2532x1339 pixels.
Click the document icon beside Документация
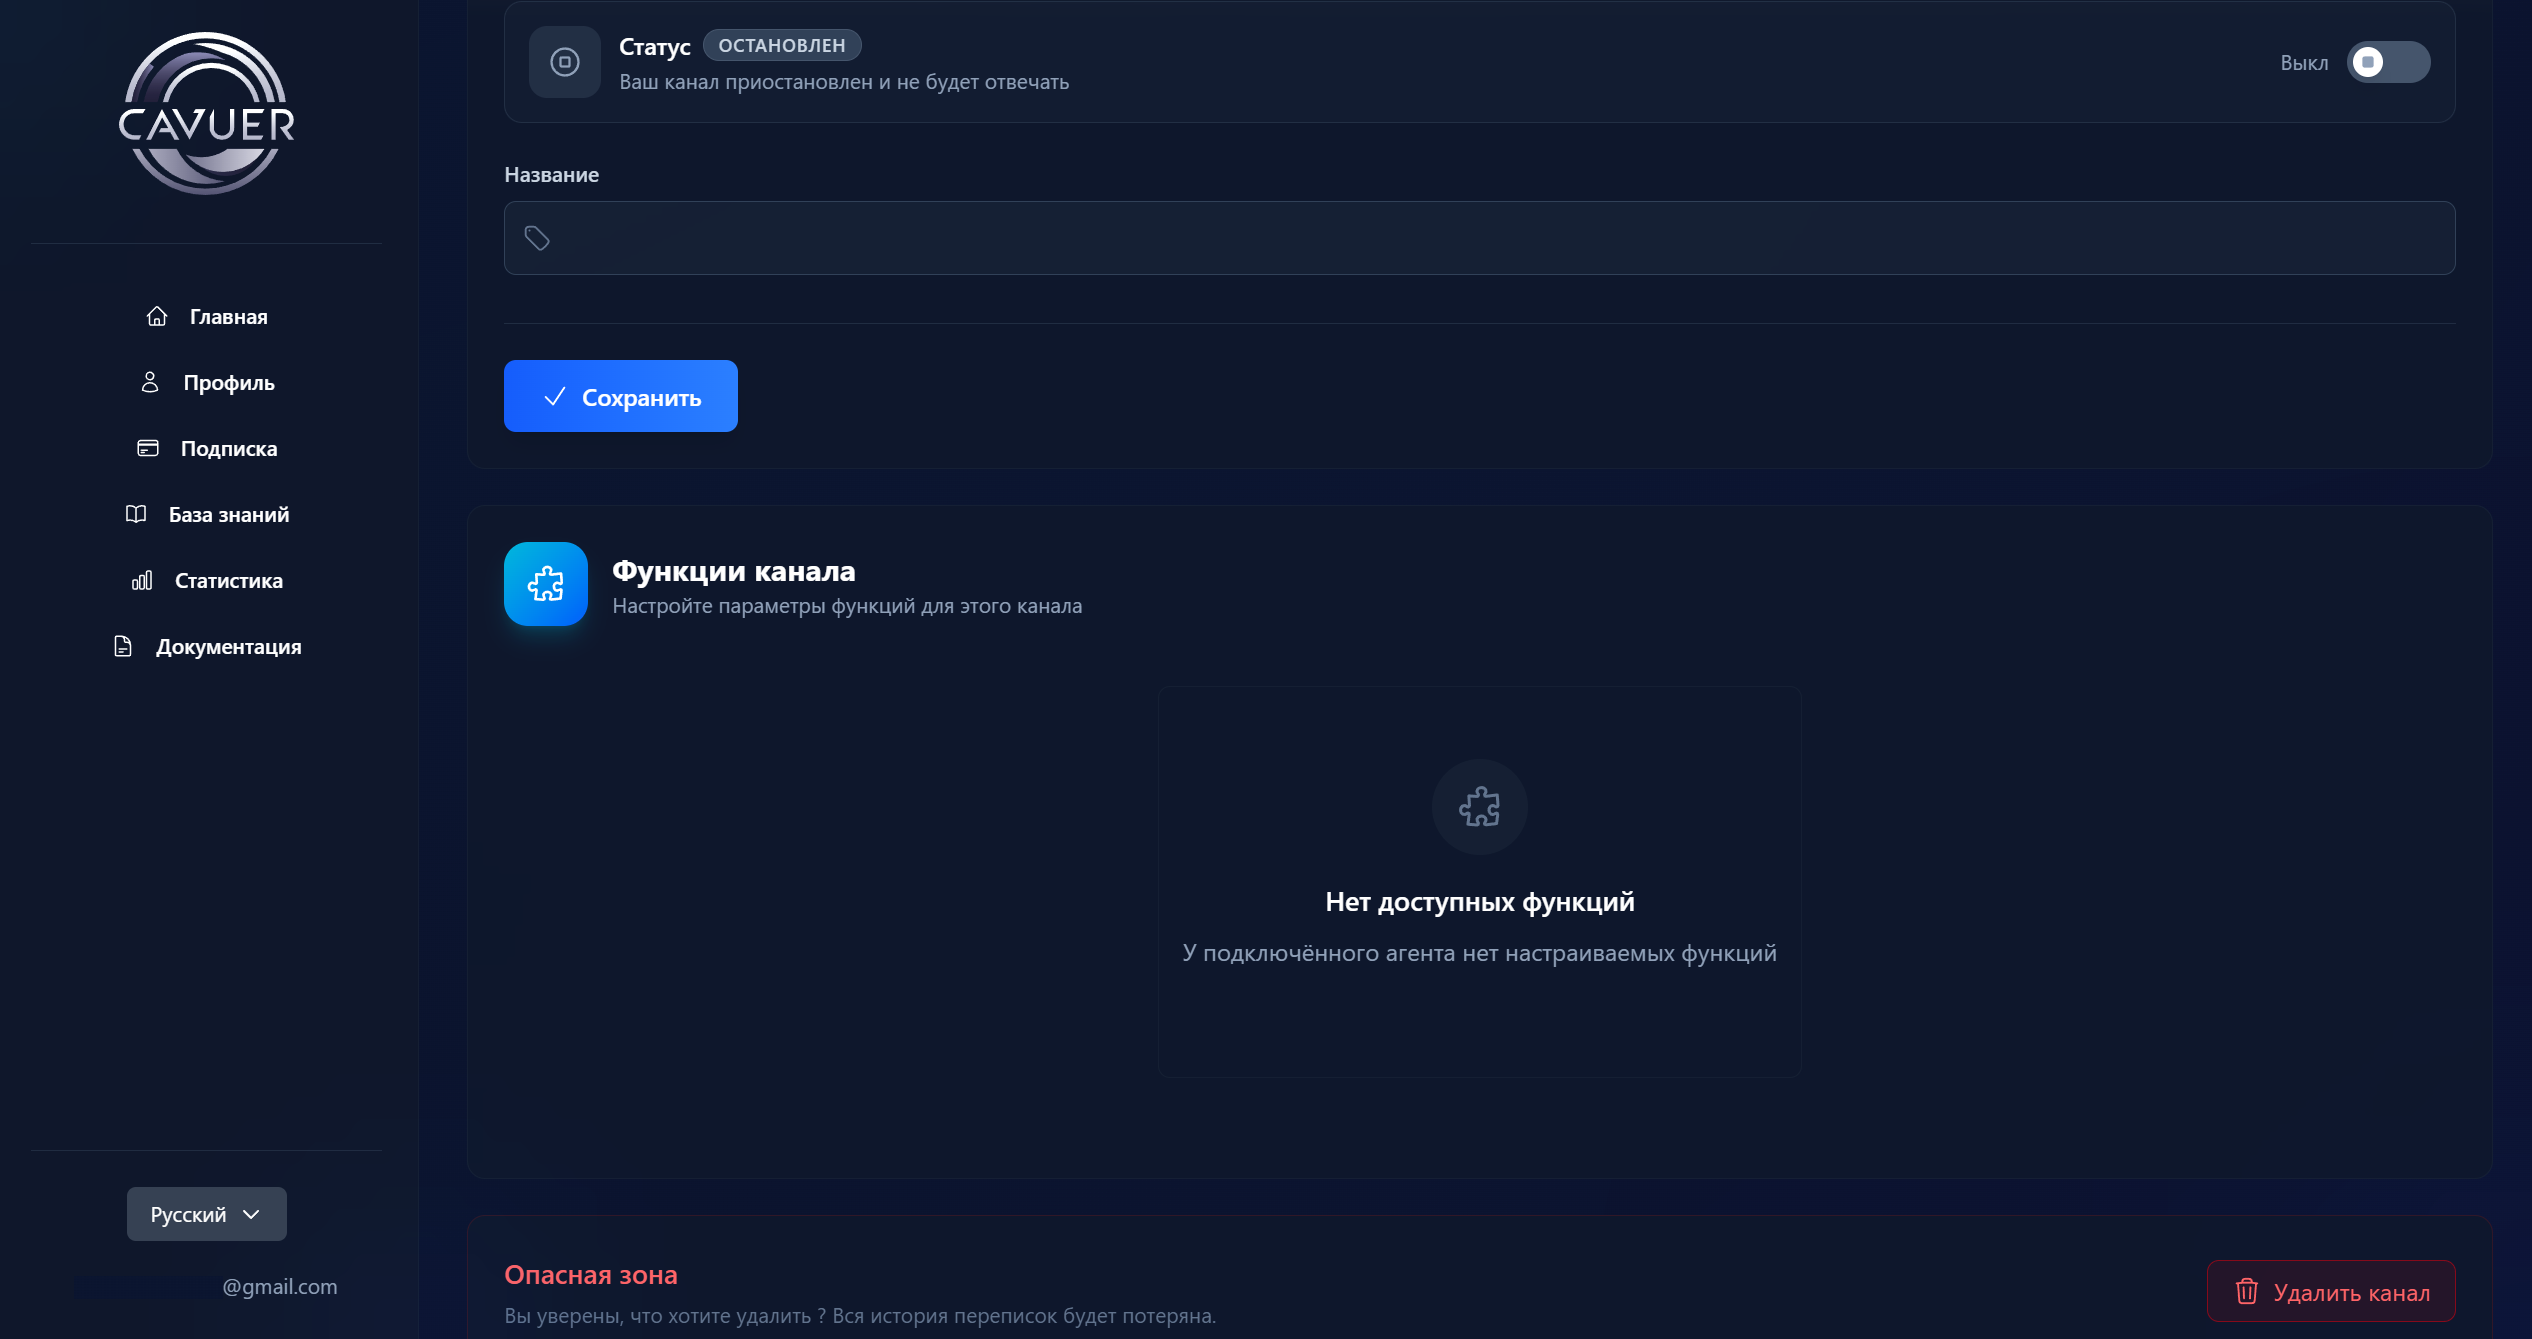[123, 646]
